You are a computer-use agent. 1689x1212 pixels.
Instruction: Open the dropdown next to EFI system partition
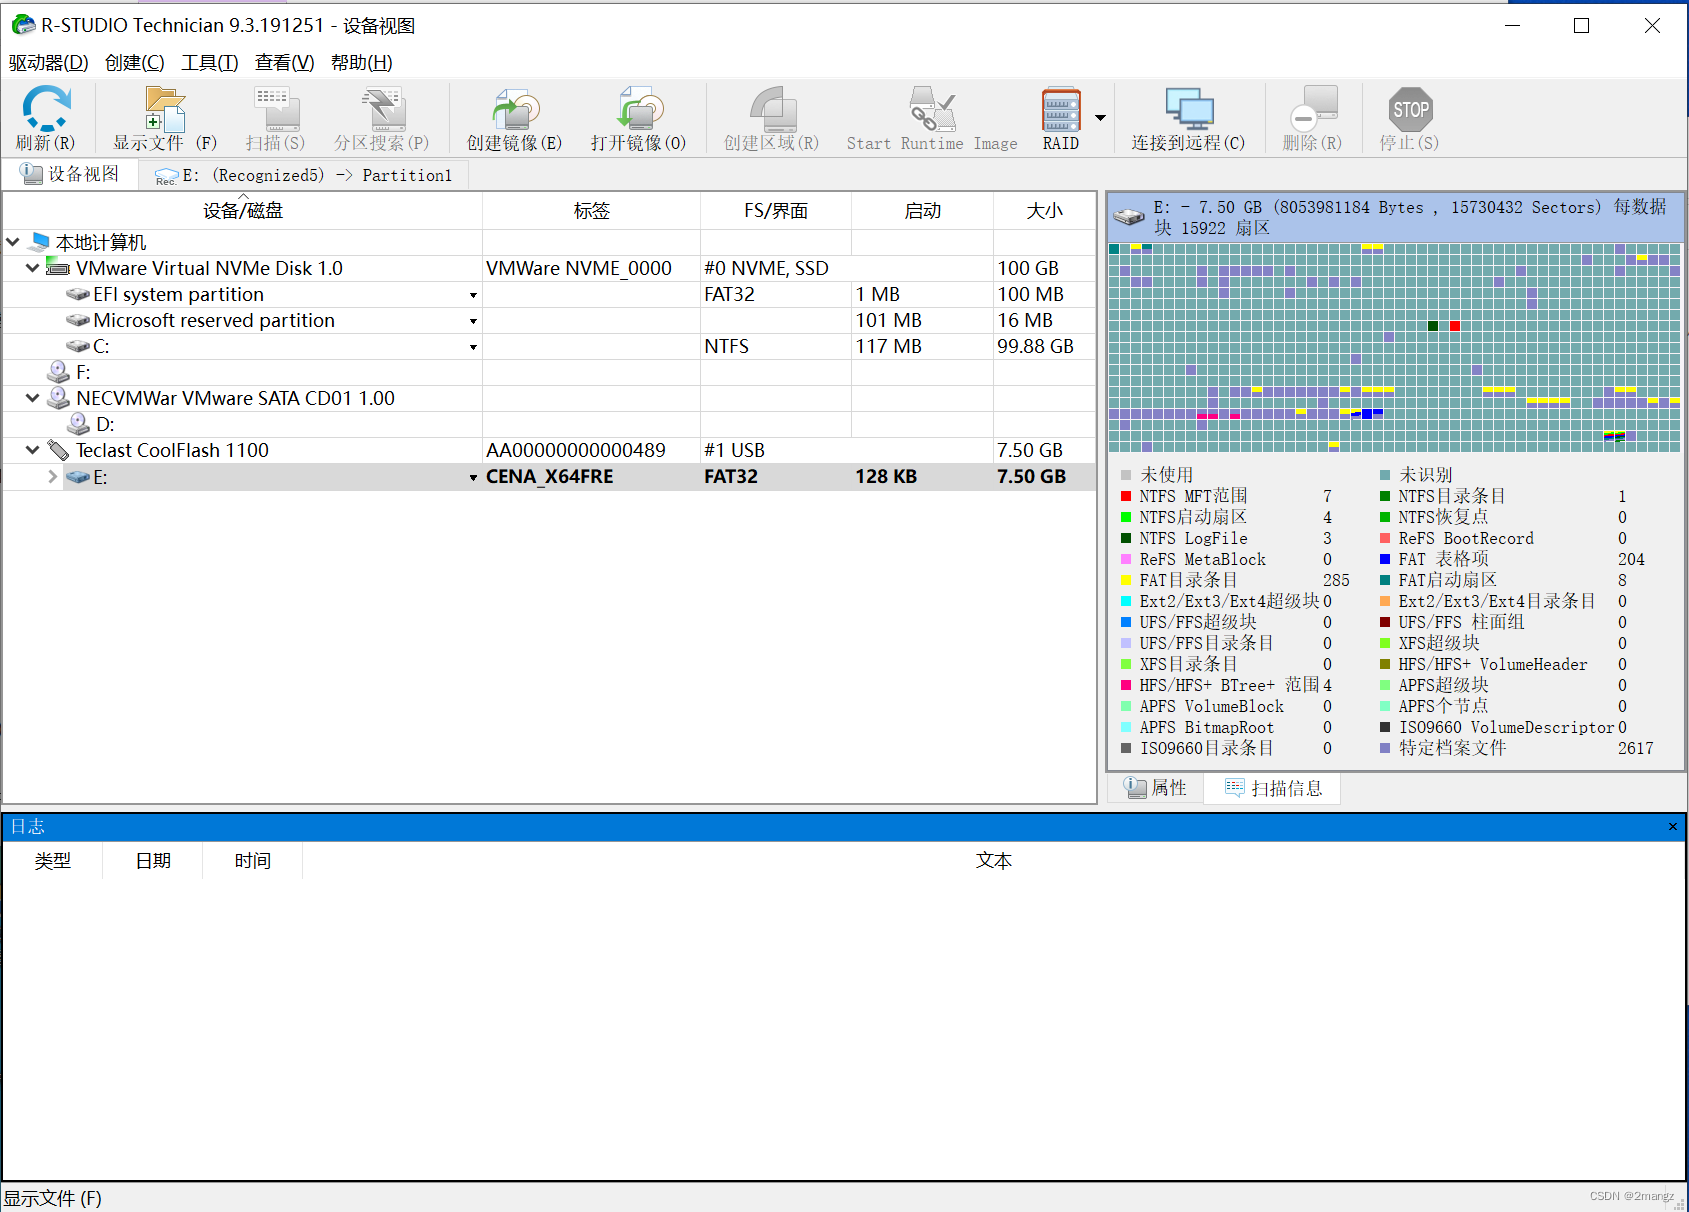(472, 294)
